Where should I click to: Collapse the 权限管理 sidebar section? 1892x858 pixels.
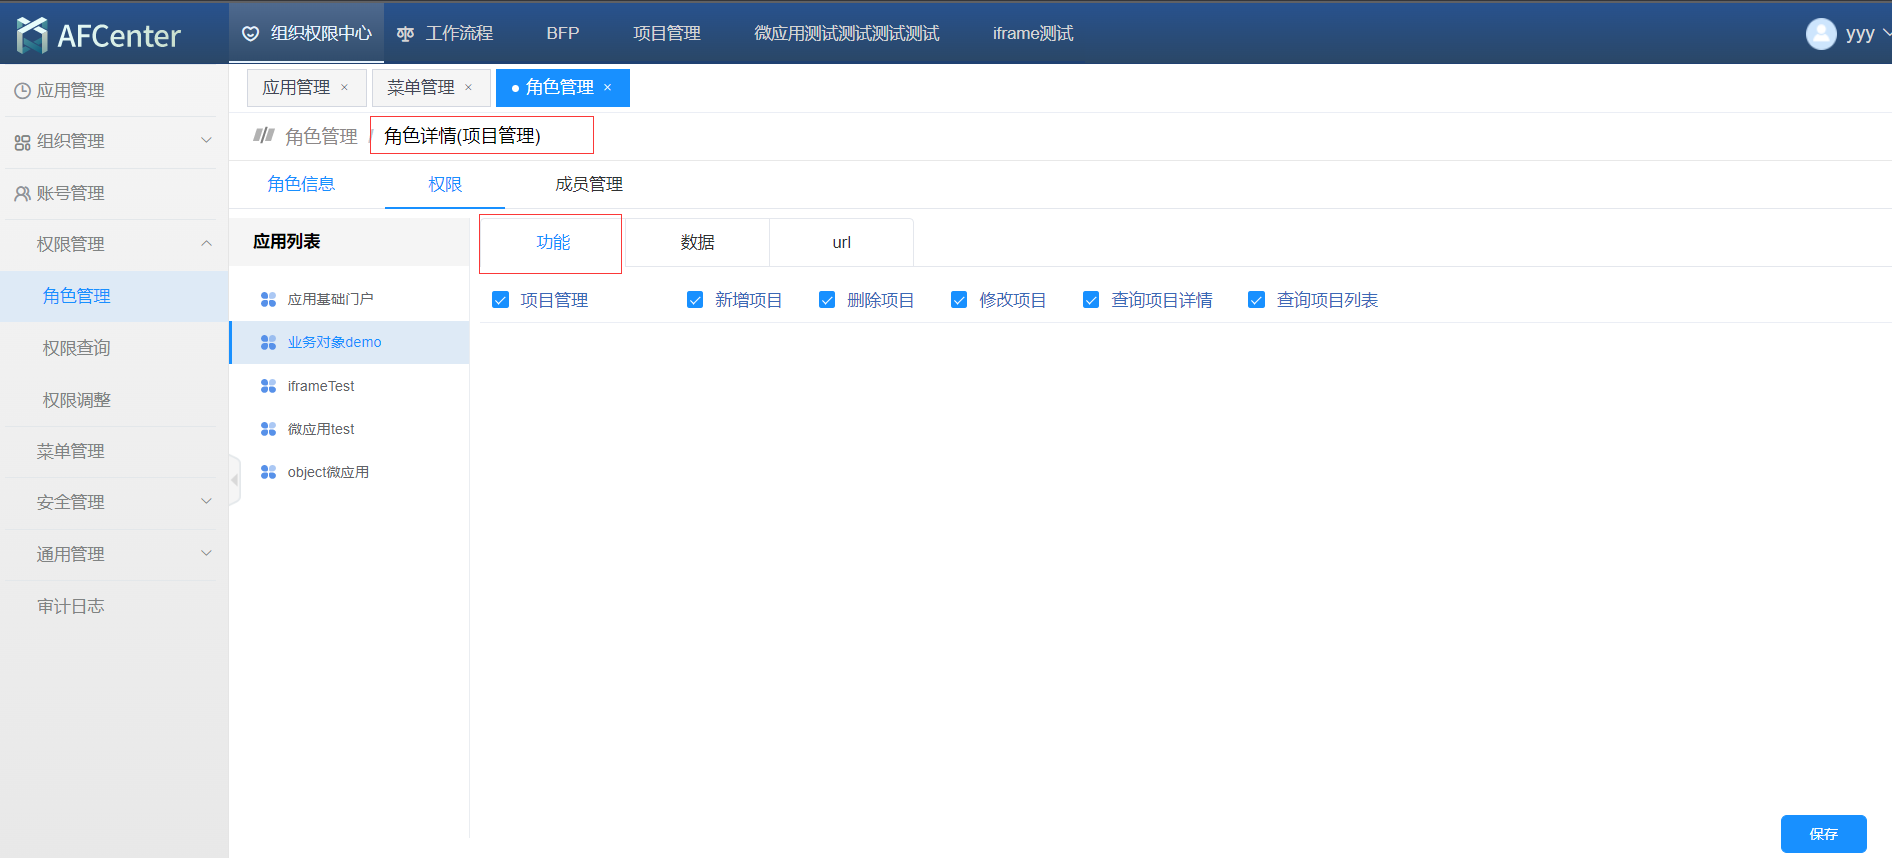click(x=206, y=244)
